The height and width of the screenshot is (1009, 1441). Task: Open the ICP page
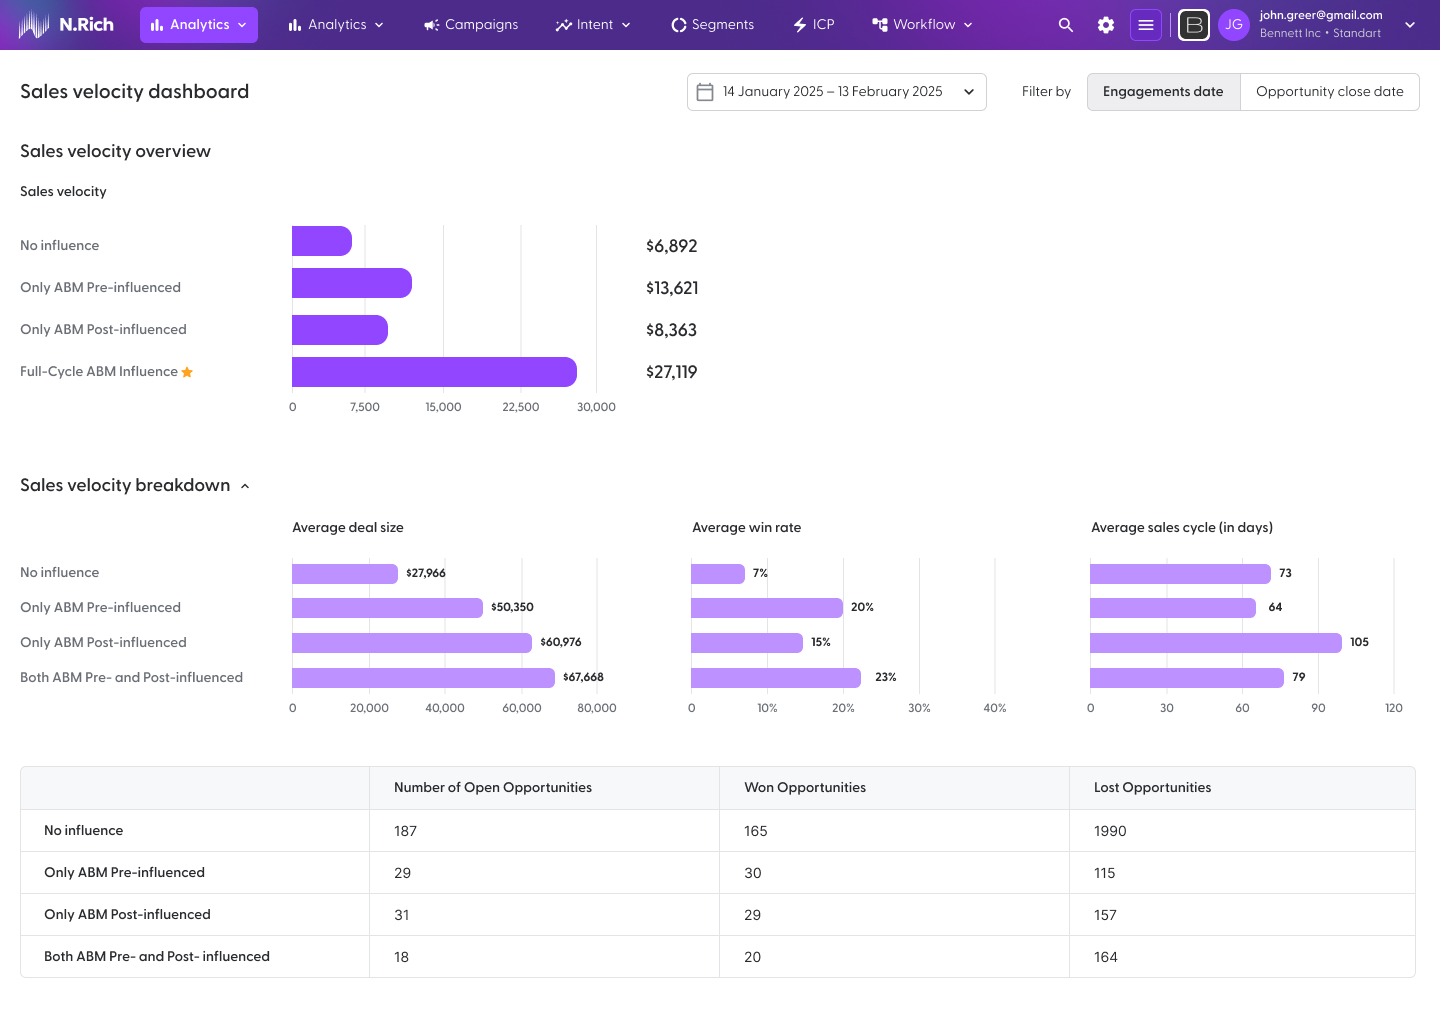[x=813, y=25]
